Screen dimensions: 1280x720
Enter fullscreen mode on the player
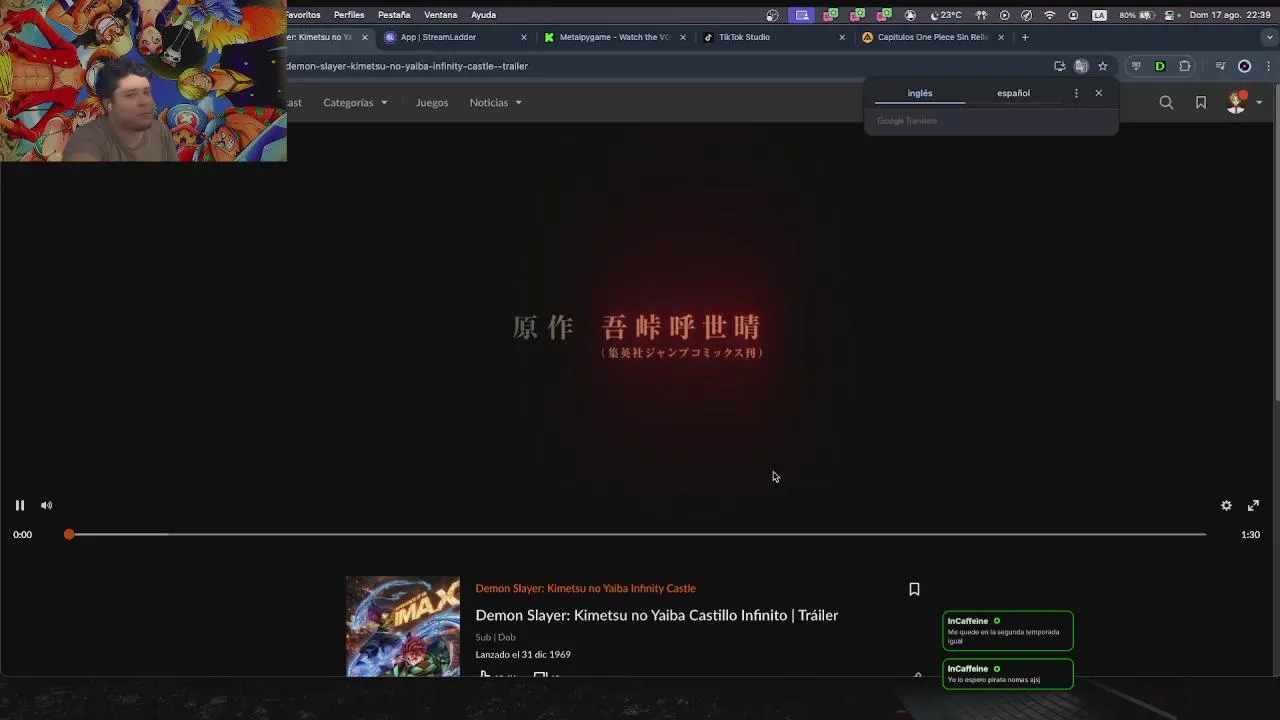coord(1253,505)
